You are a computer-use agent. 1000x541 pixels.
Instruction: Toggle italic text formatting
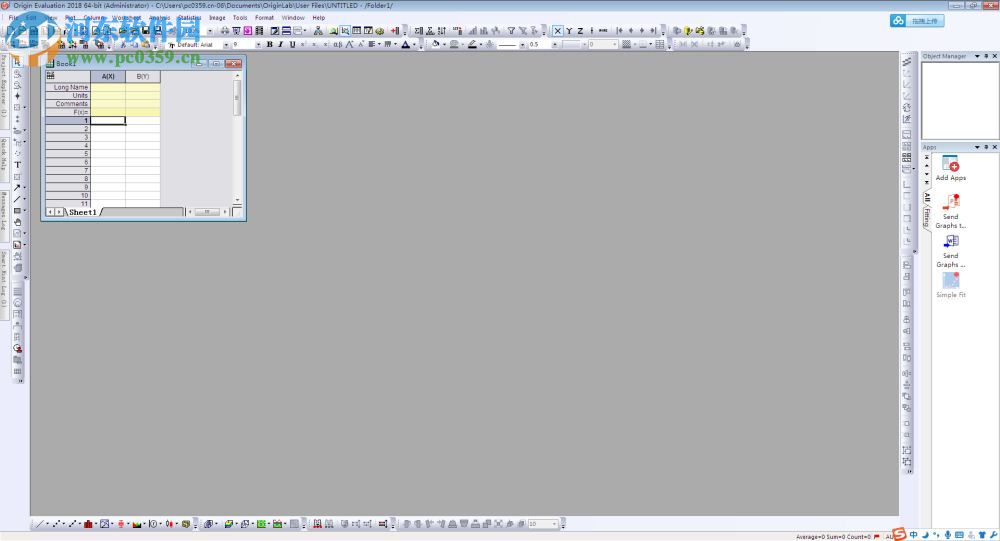tap(281, 45)
